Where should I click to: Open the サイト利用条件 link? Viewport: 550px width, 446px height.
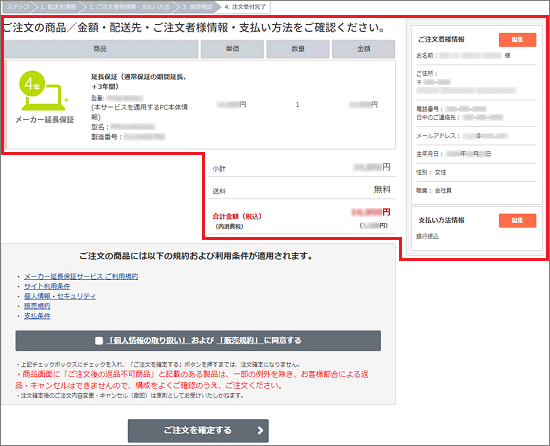pos(47,286)
